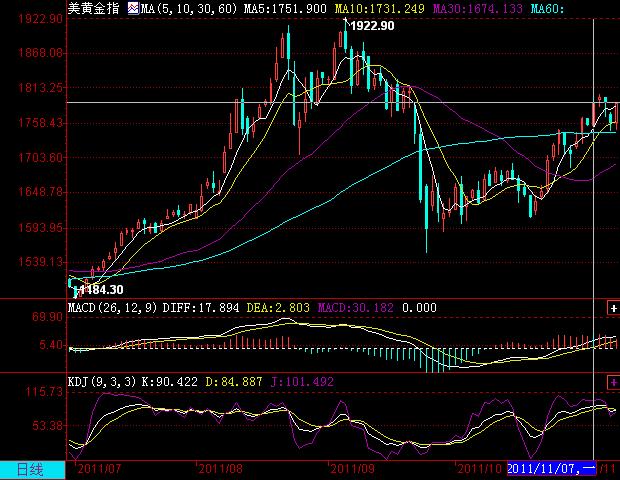
Task: Click the 5.40 MACD axis label
Action: pos(51,345)
